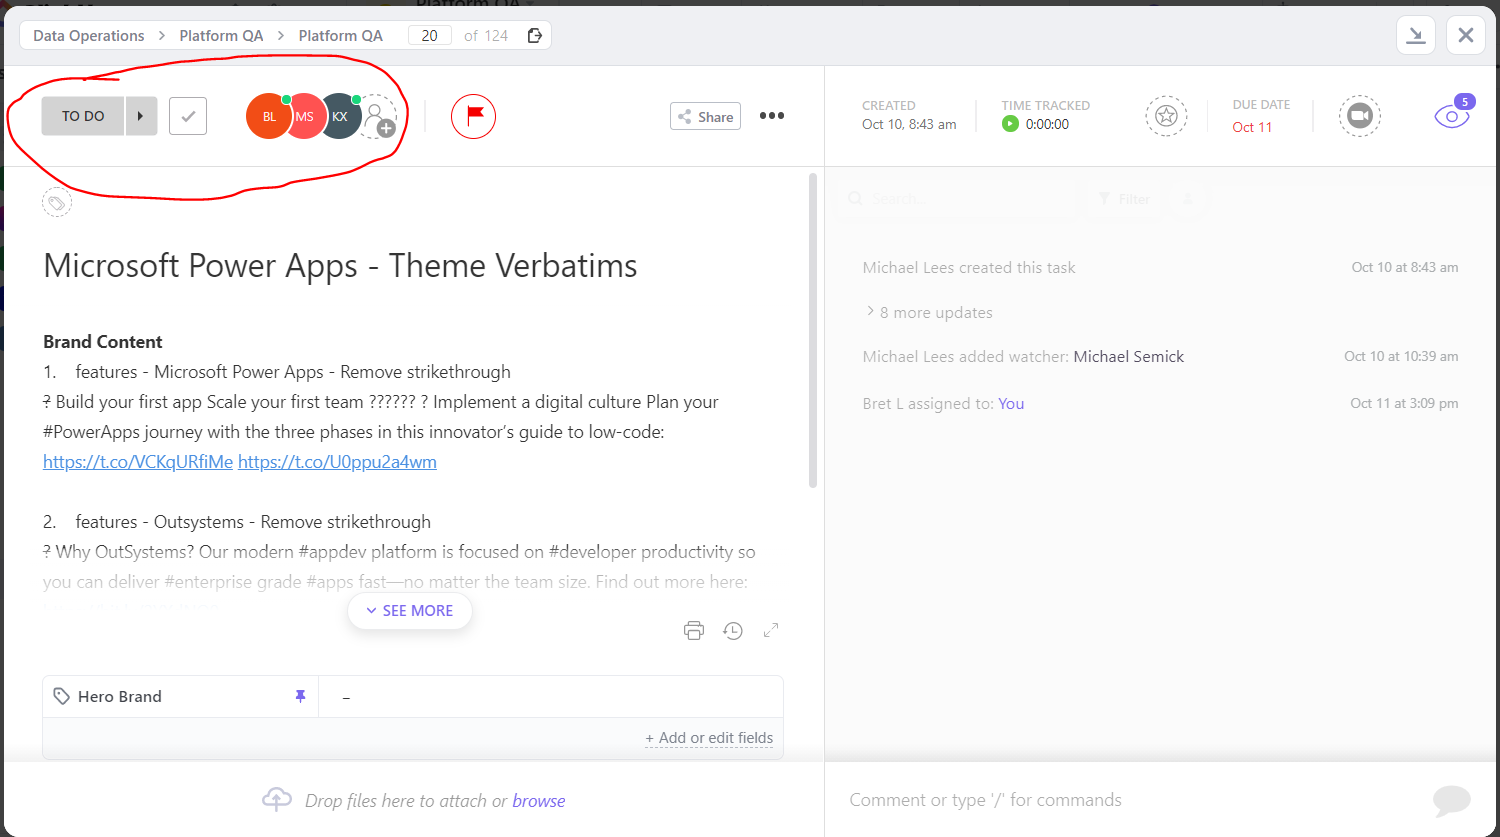Open the next status arrow beside TO DO

[x=141, y=116]
